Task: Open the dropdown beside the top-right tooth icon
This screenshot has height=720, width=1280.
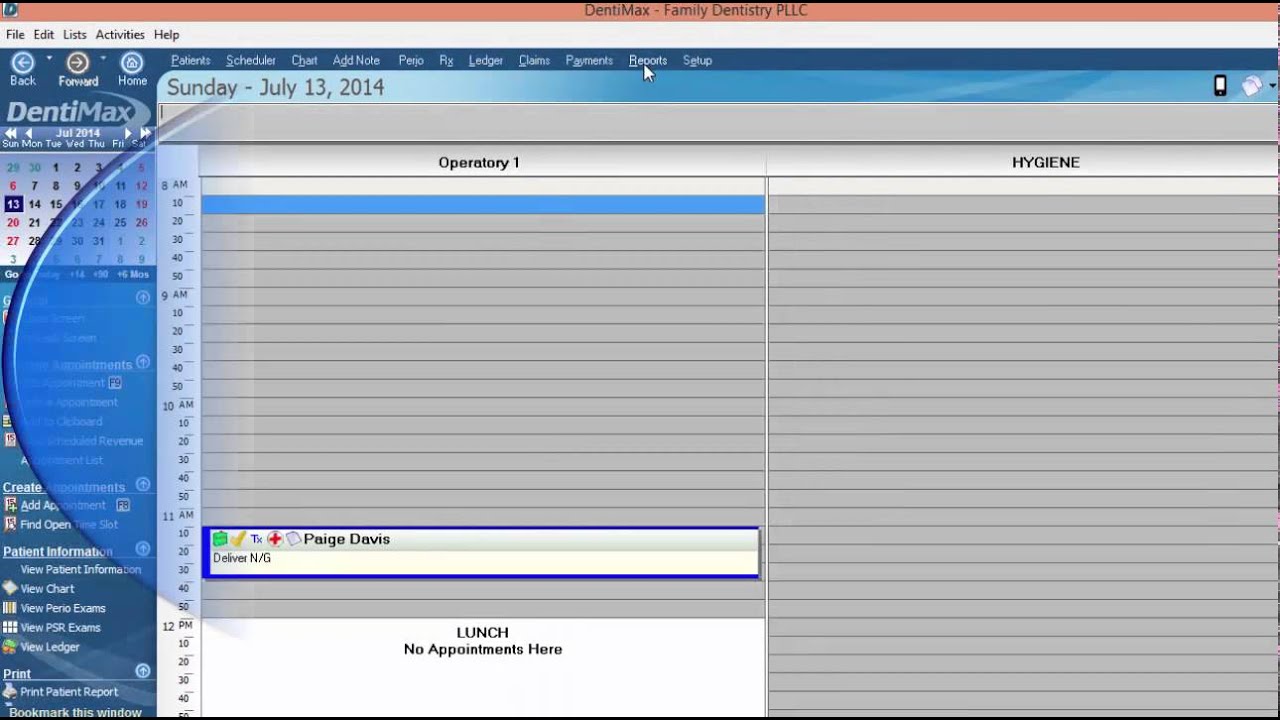Action: (x=1272, y=86)
